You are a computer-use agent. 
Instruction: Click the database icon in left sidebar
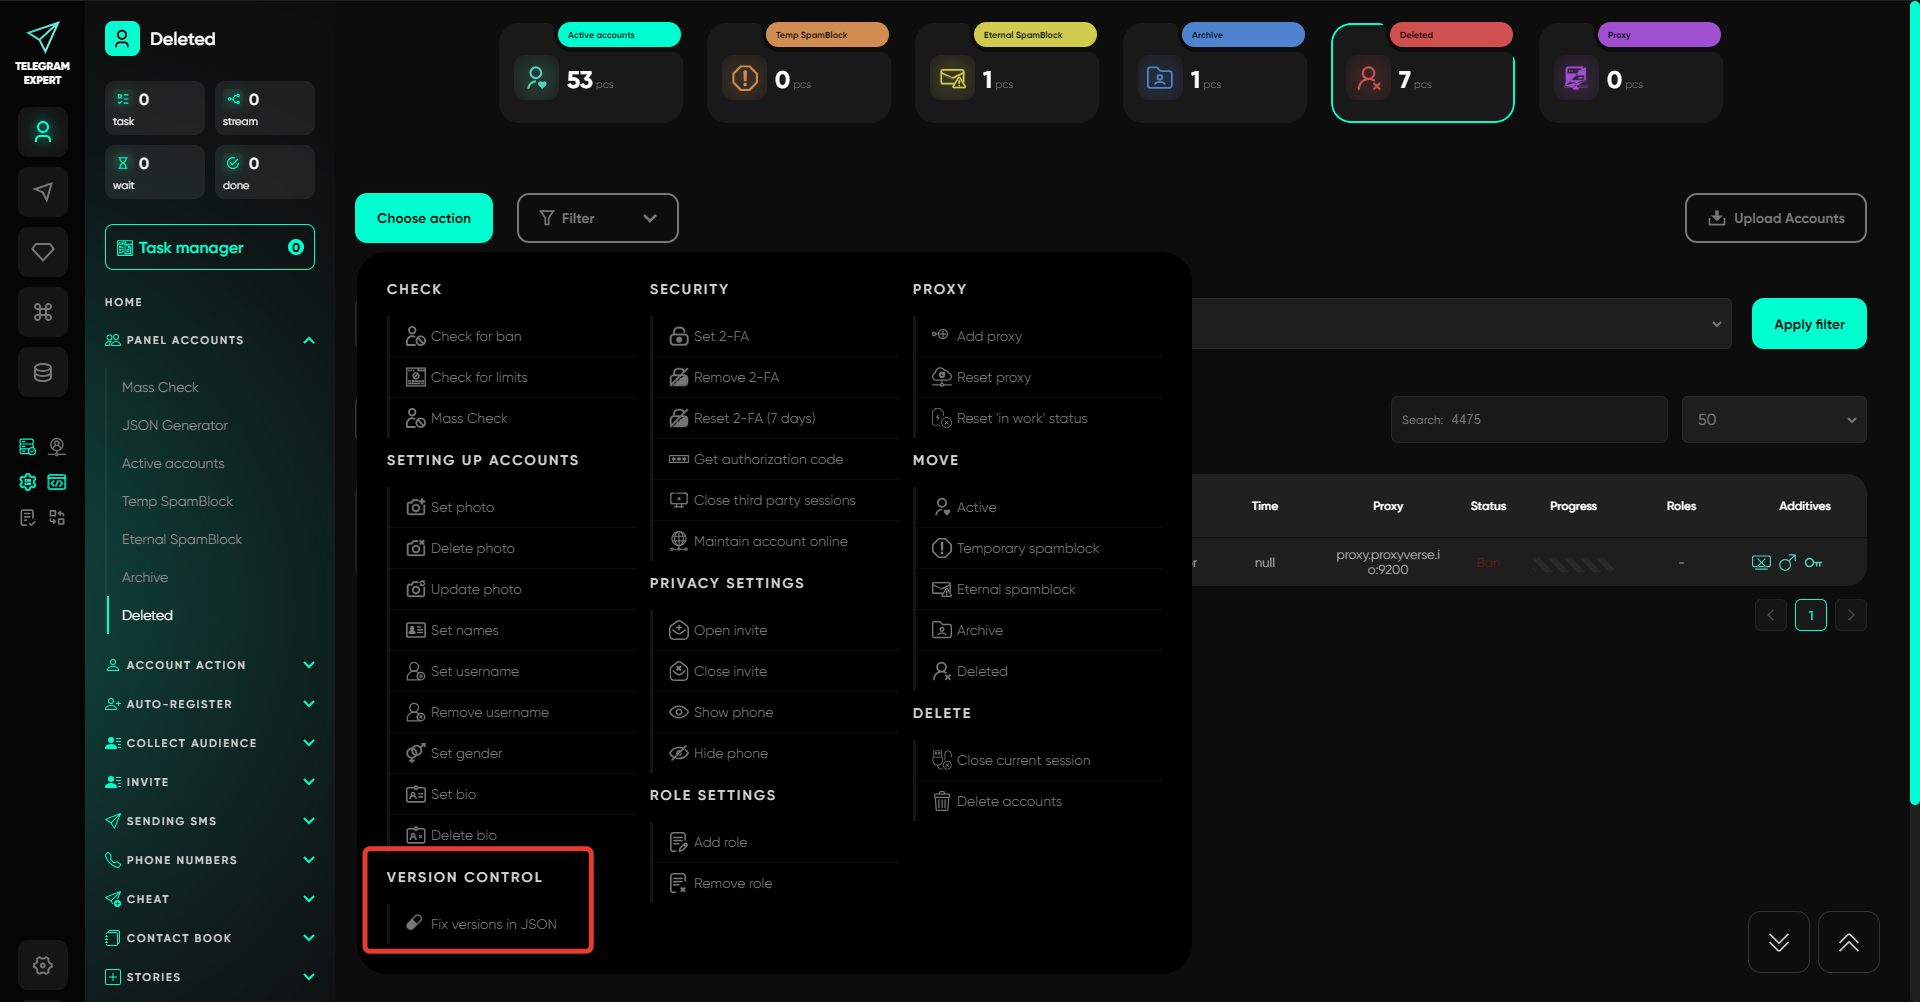(x=43, y=372)
